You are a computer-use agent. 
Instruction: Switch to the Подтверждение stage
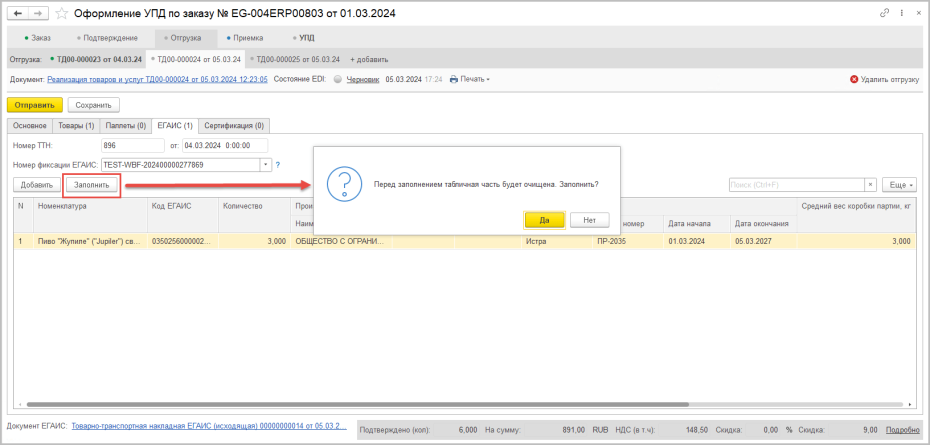pyautogui.click(x=107, y=38)
